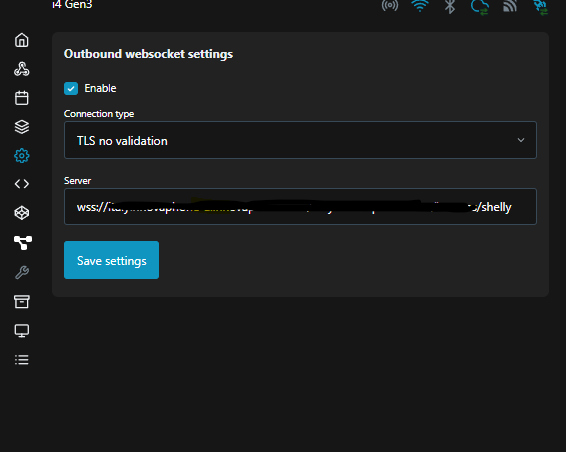Open the list menu icon
The image size is (566, 452).
click(x=22, y=360)
